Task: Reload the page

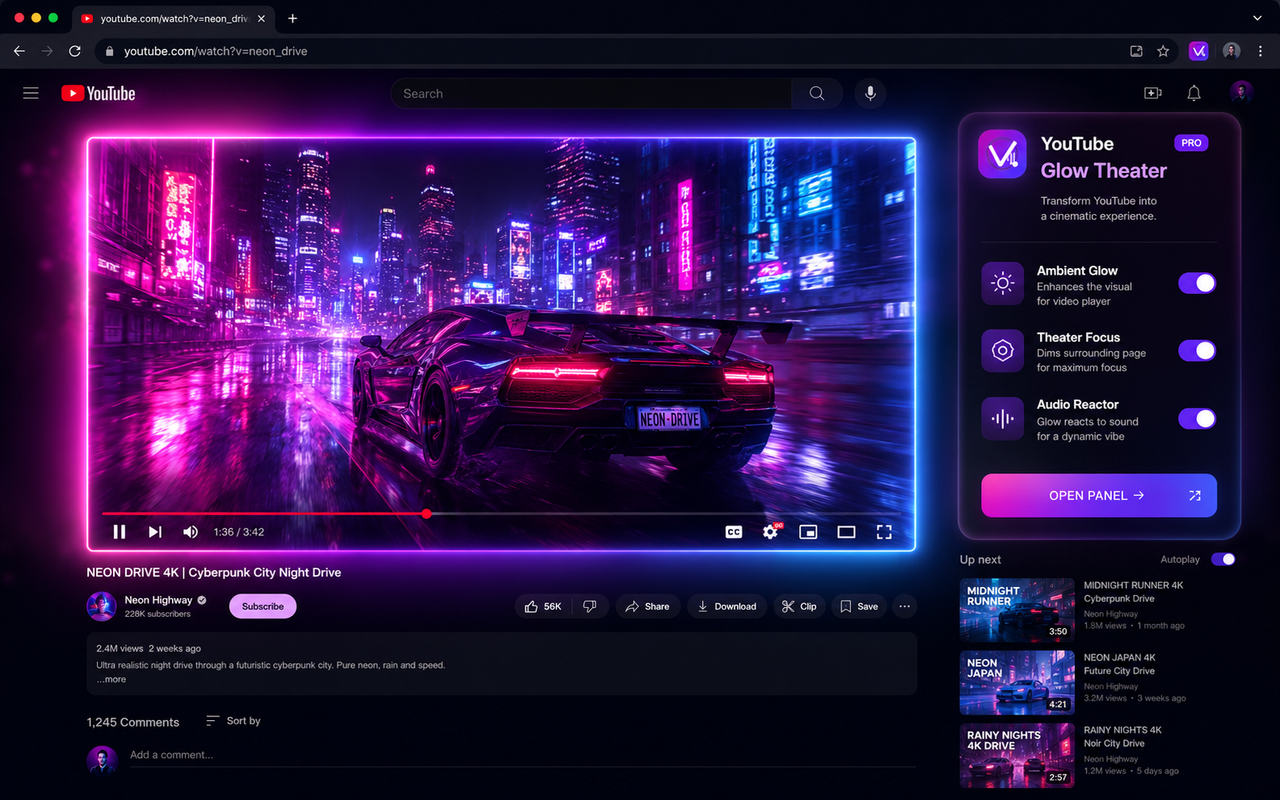Action: (75, 51)
